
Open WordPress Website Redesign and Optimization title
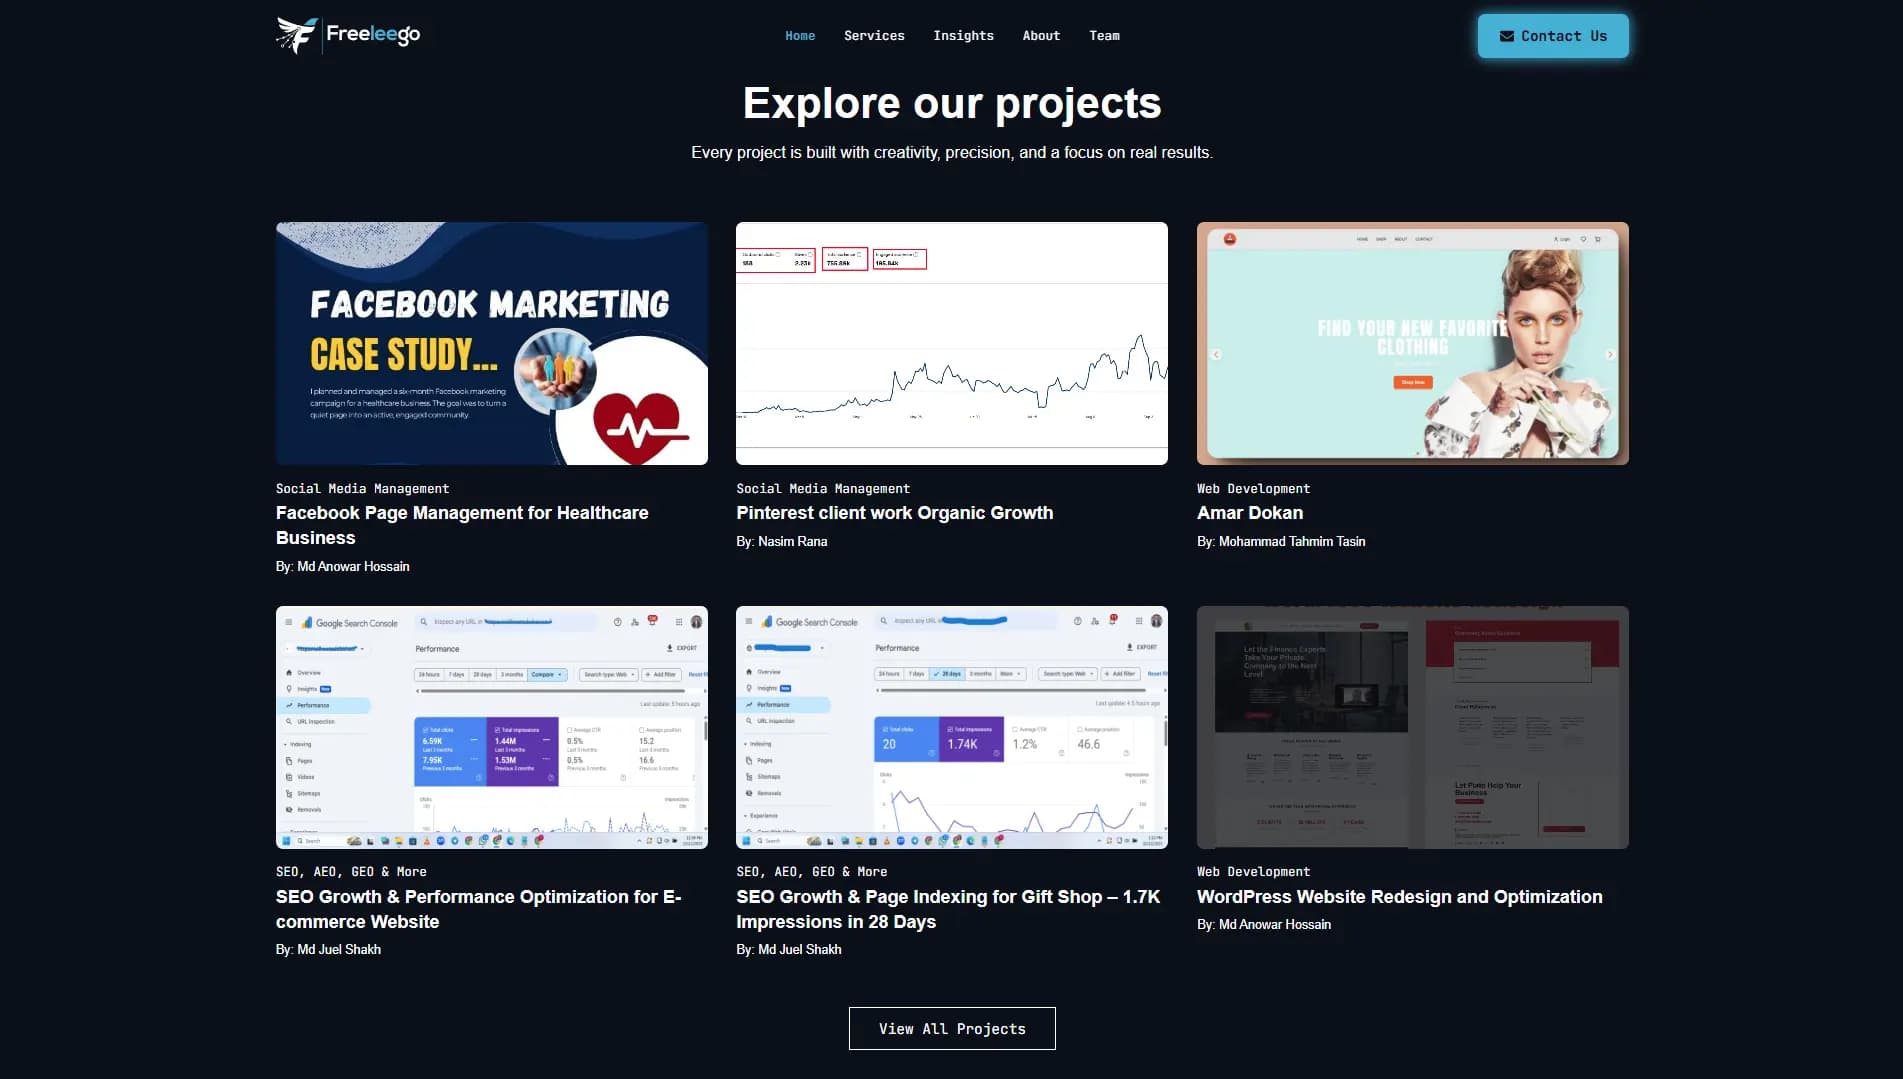pos(1400,897)
